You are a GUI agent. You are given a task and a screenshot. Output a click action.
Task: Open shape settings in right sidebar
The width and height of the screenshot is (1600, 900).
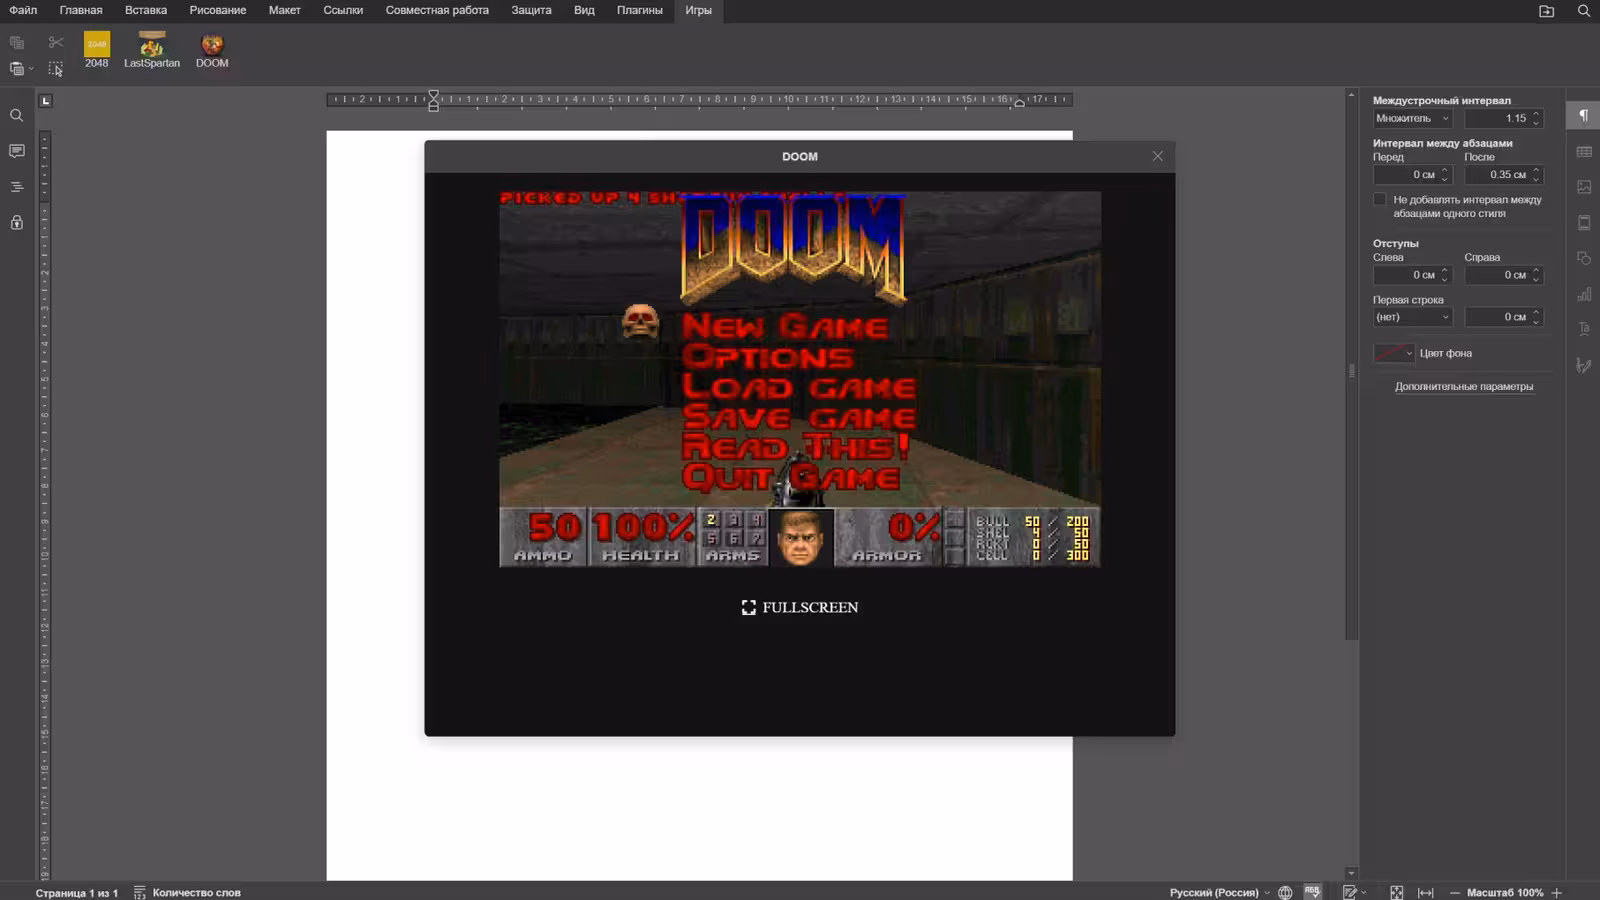tap(1584, 258)
